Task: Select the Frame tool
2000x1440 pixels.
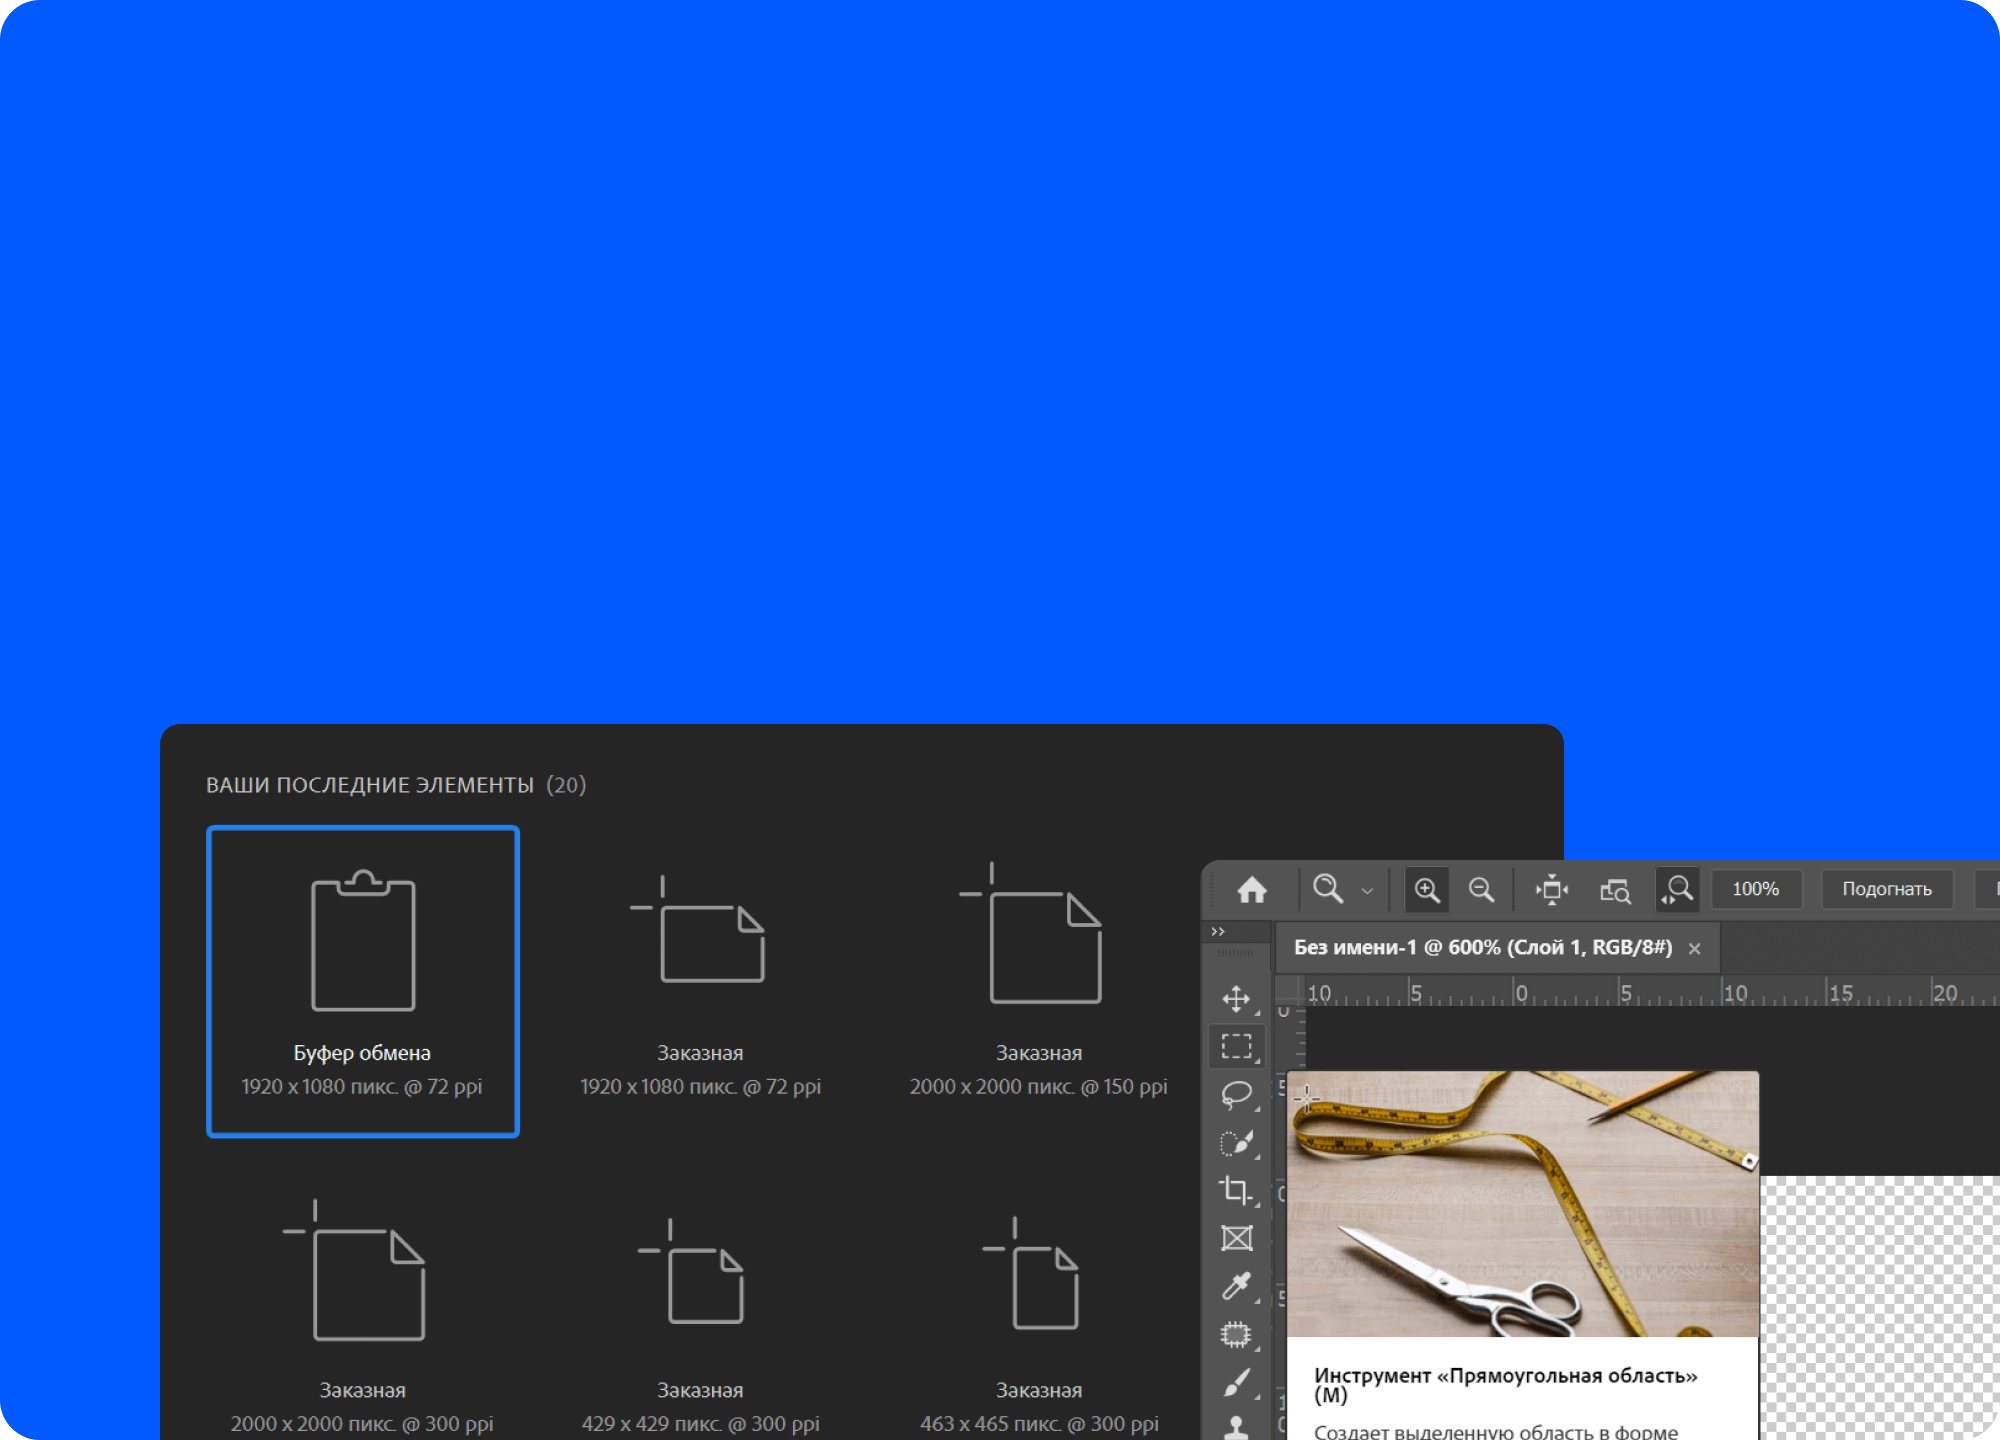Action: pyautogui.click(x=1236, y=1238)
